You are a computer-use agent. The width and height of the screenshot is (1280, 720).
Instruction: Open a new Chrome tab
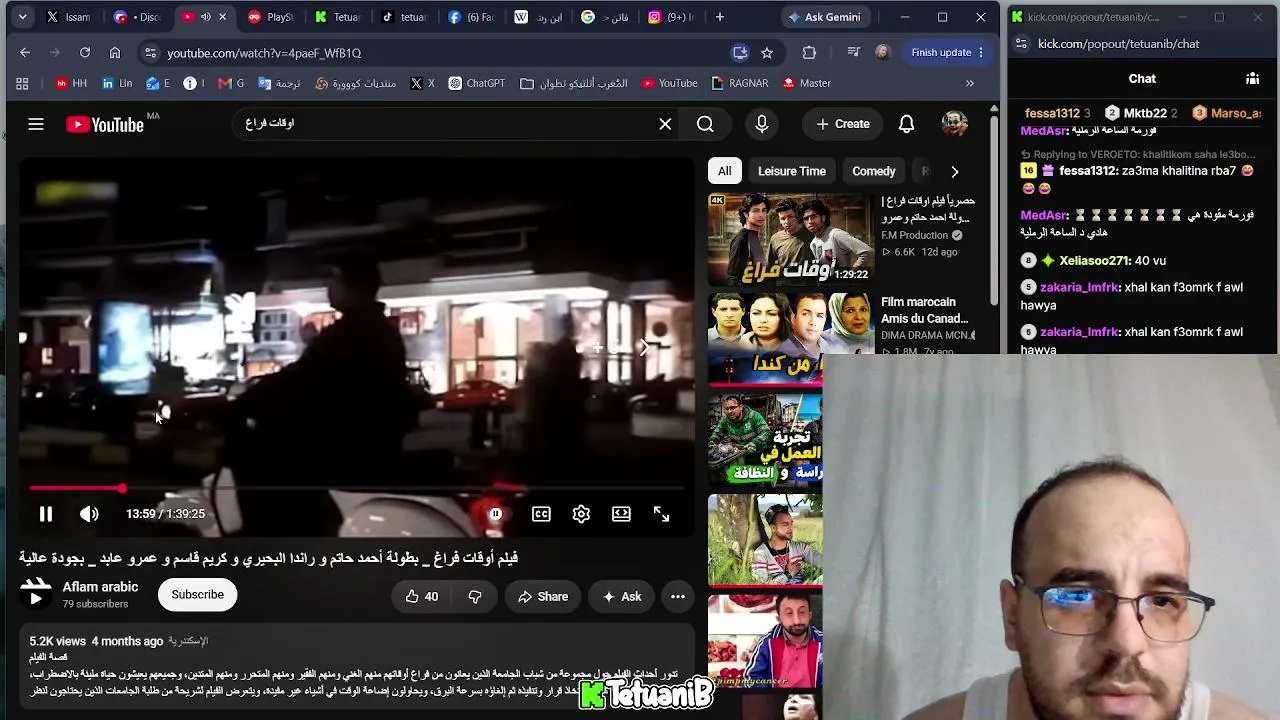point(719,17)
